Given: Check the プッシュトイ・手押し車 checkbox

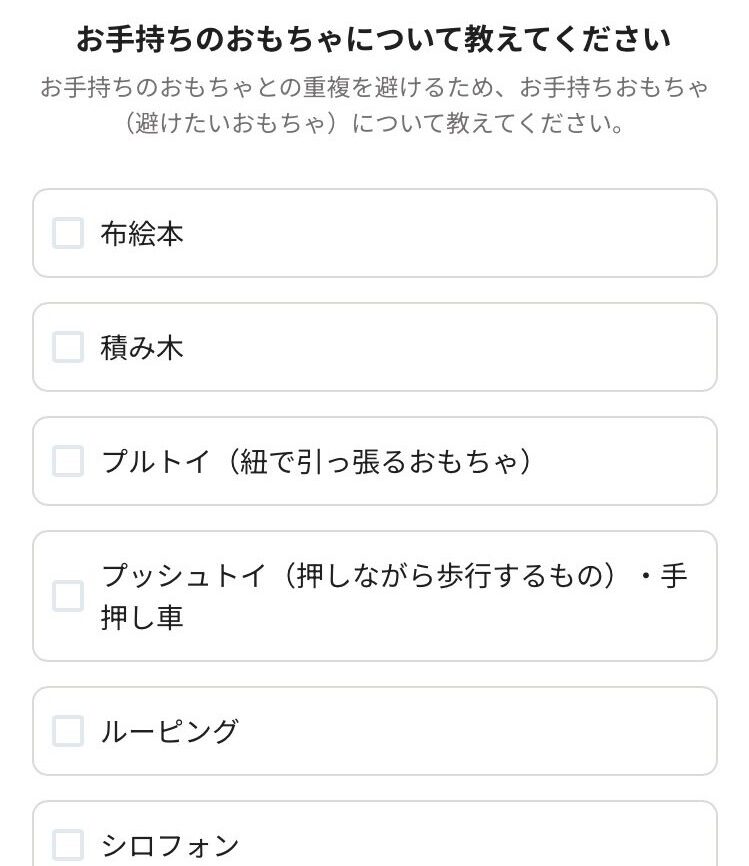Looking at the screenshot, I should [x=68, y=596].
